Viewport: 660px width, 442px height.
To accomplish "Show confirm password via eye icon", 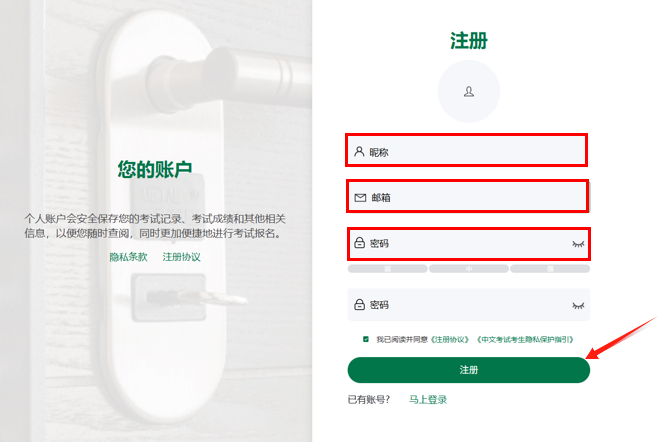I will click(x=578, y=306).
